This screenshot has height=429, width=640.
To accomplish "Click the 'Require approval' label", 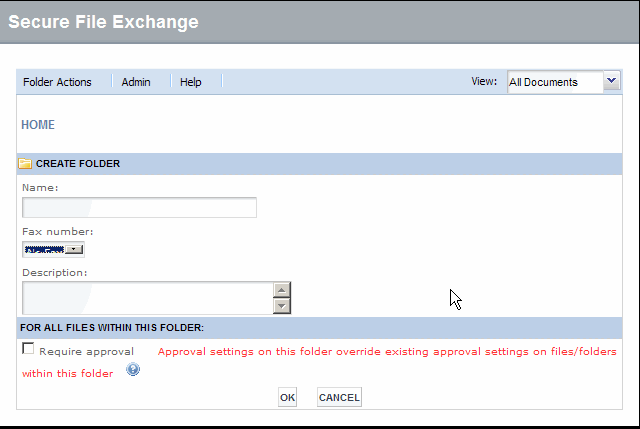I will pos(87,351).
